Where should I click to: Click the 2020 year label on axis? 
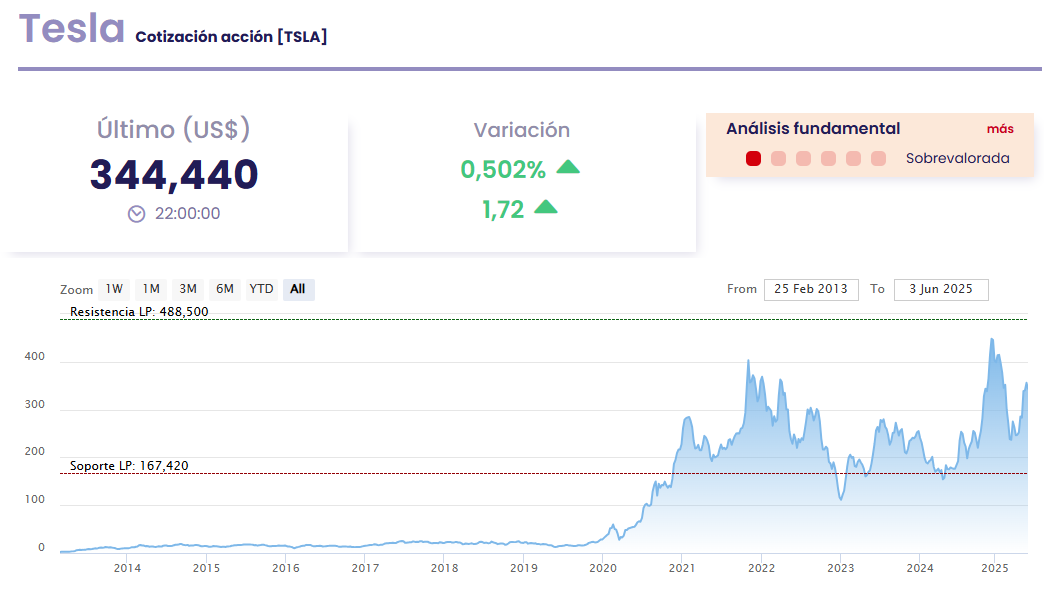click(603, 569)
